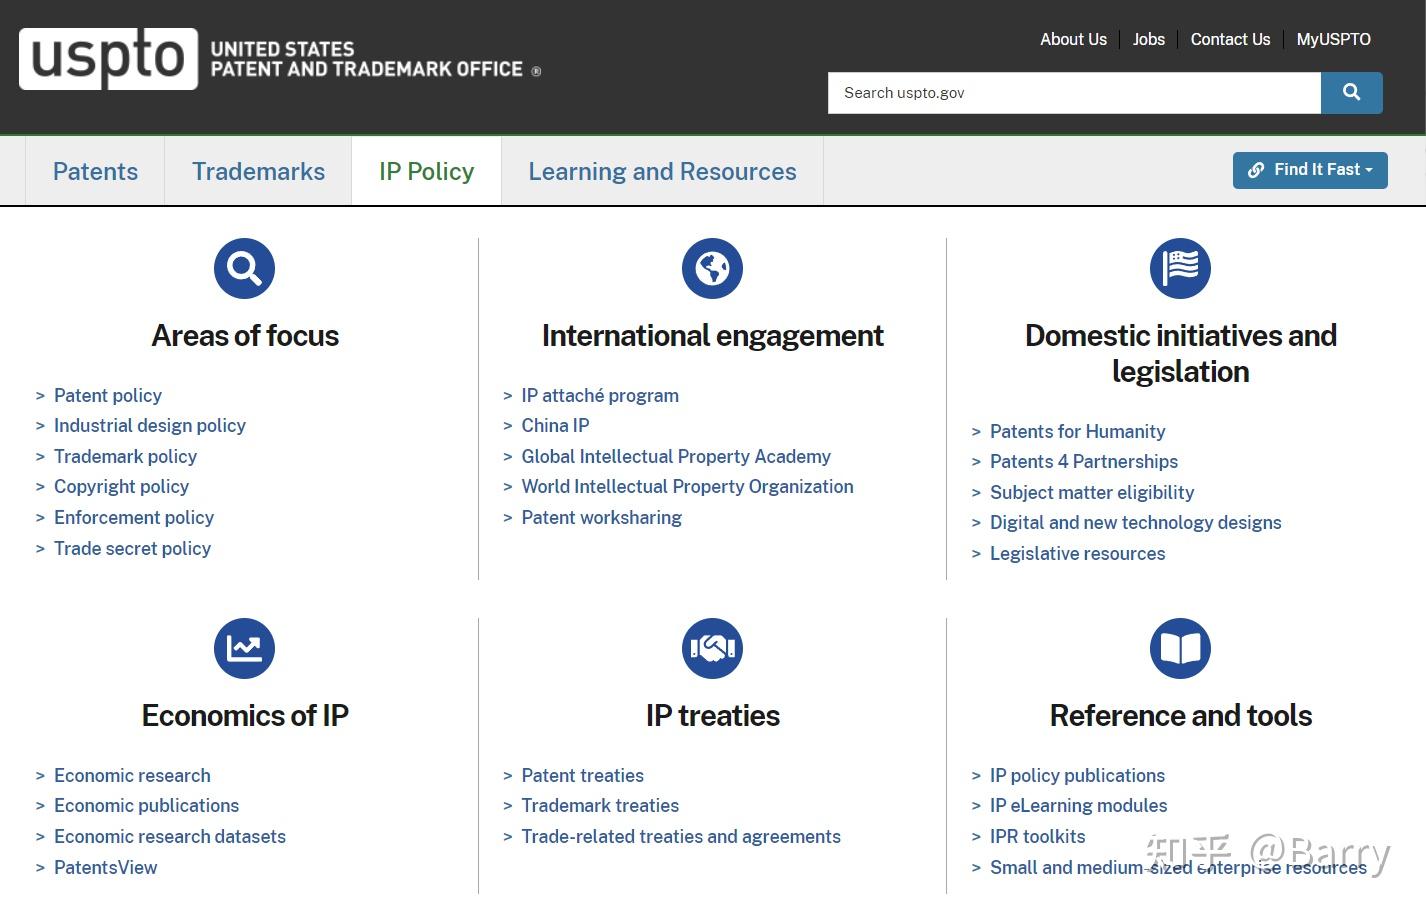Launch the PatentsView link

pyautogui.click(x=105, y=867)
